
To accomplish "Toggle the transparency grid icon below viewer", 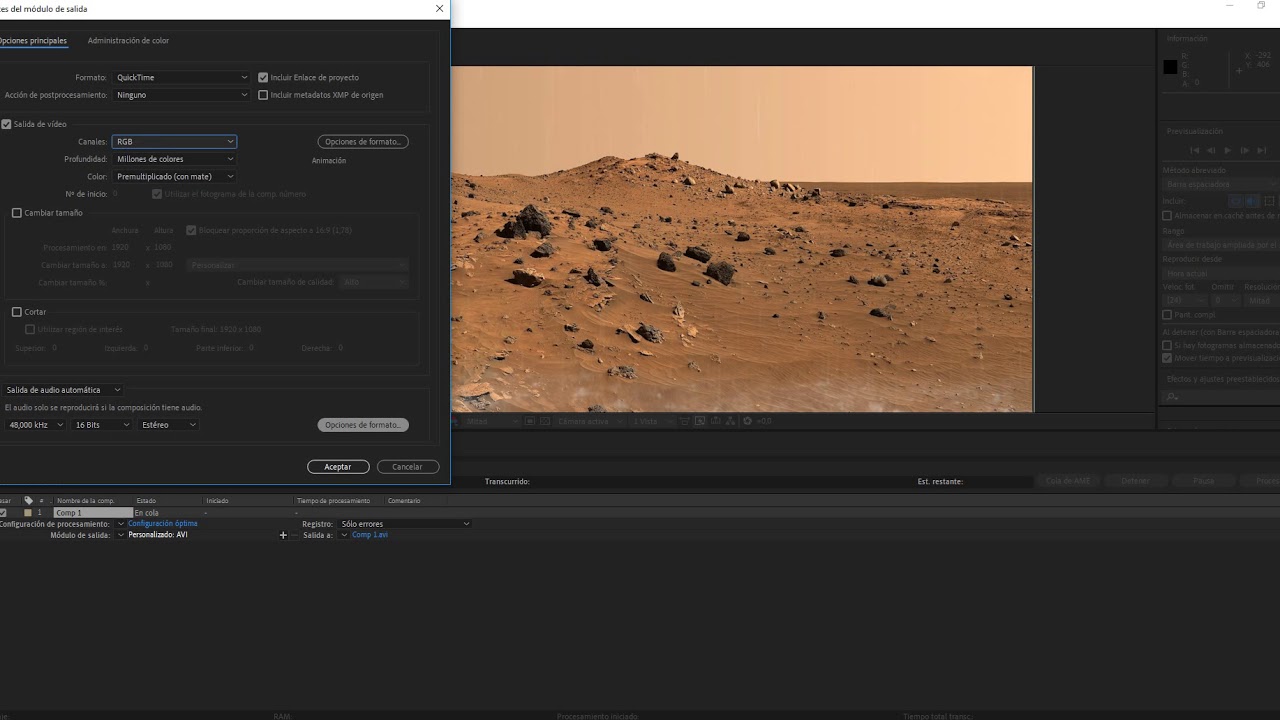I will [x=545, y=421].
